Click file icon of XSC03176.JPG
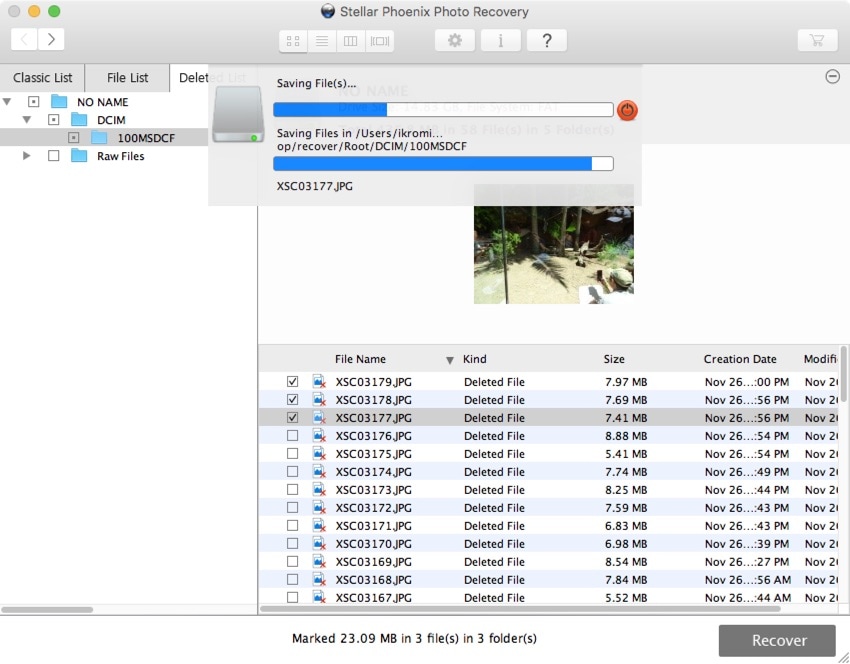Image resolution: width=850 pixels, height=664 pixels. pyautogui.click(x=319, y=435)
